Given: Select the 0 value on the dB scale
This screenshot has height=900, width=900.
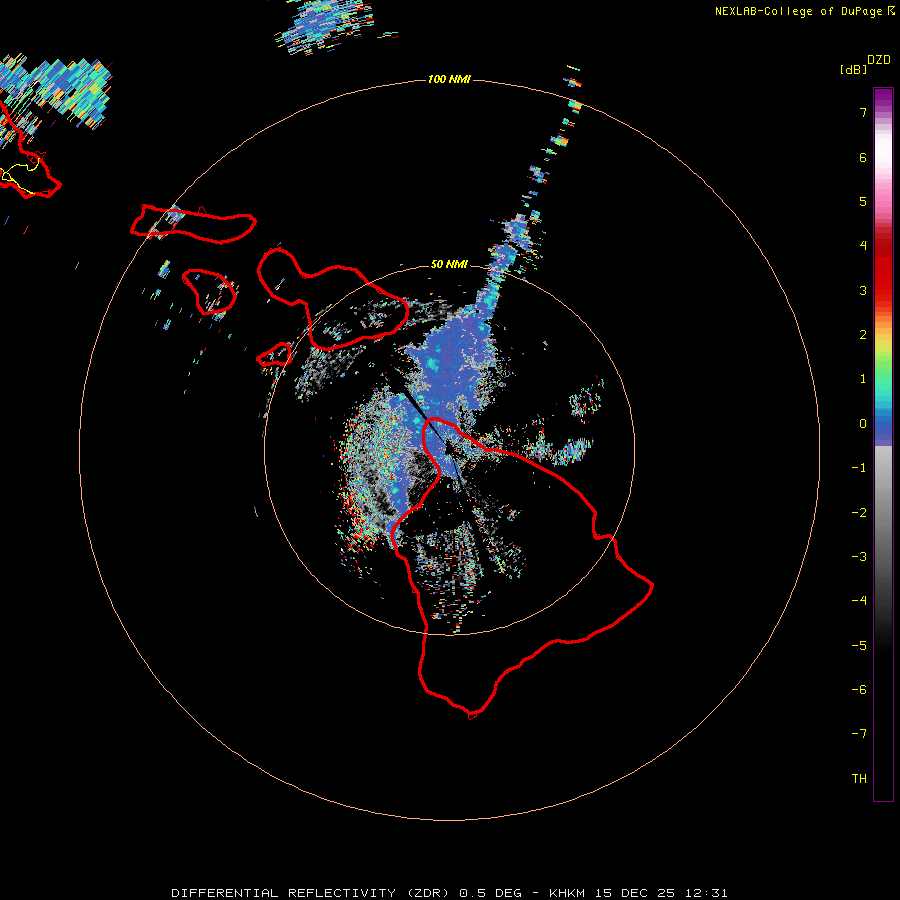Looking at the screenshot, I should point(863,424).
